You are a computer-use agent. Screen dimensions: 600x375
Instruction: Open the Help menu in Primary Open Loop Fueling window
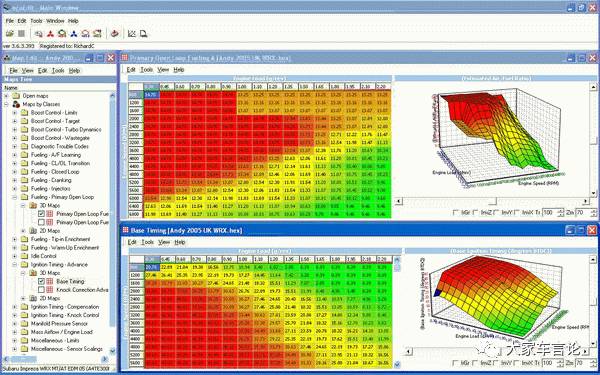pyautogui.click(x=179, y=70)
